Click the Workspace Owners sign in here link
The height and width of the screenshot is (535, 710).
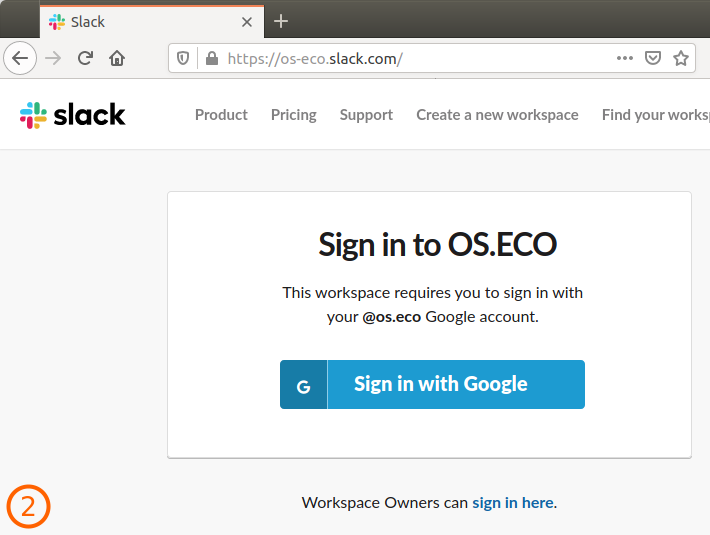(513, 502)
